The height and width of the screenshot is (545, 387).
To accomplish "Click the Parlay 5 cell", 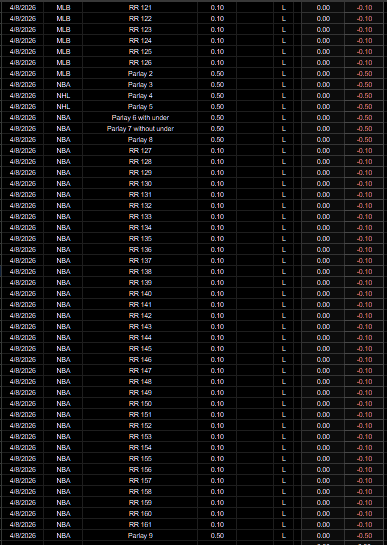I will pyautogui.click(x=140, y=107).
